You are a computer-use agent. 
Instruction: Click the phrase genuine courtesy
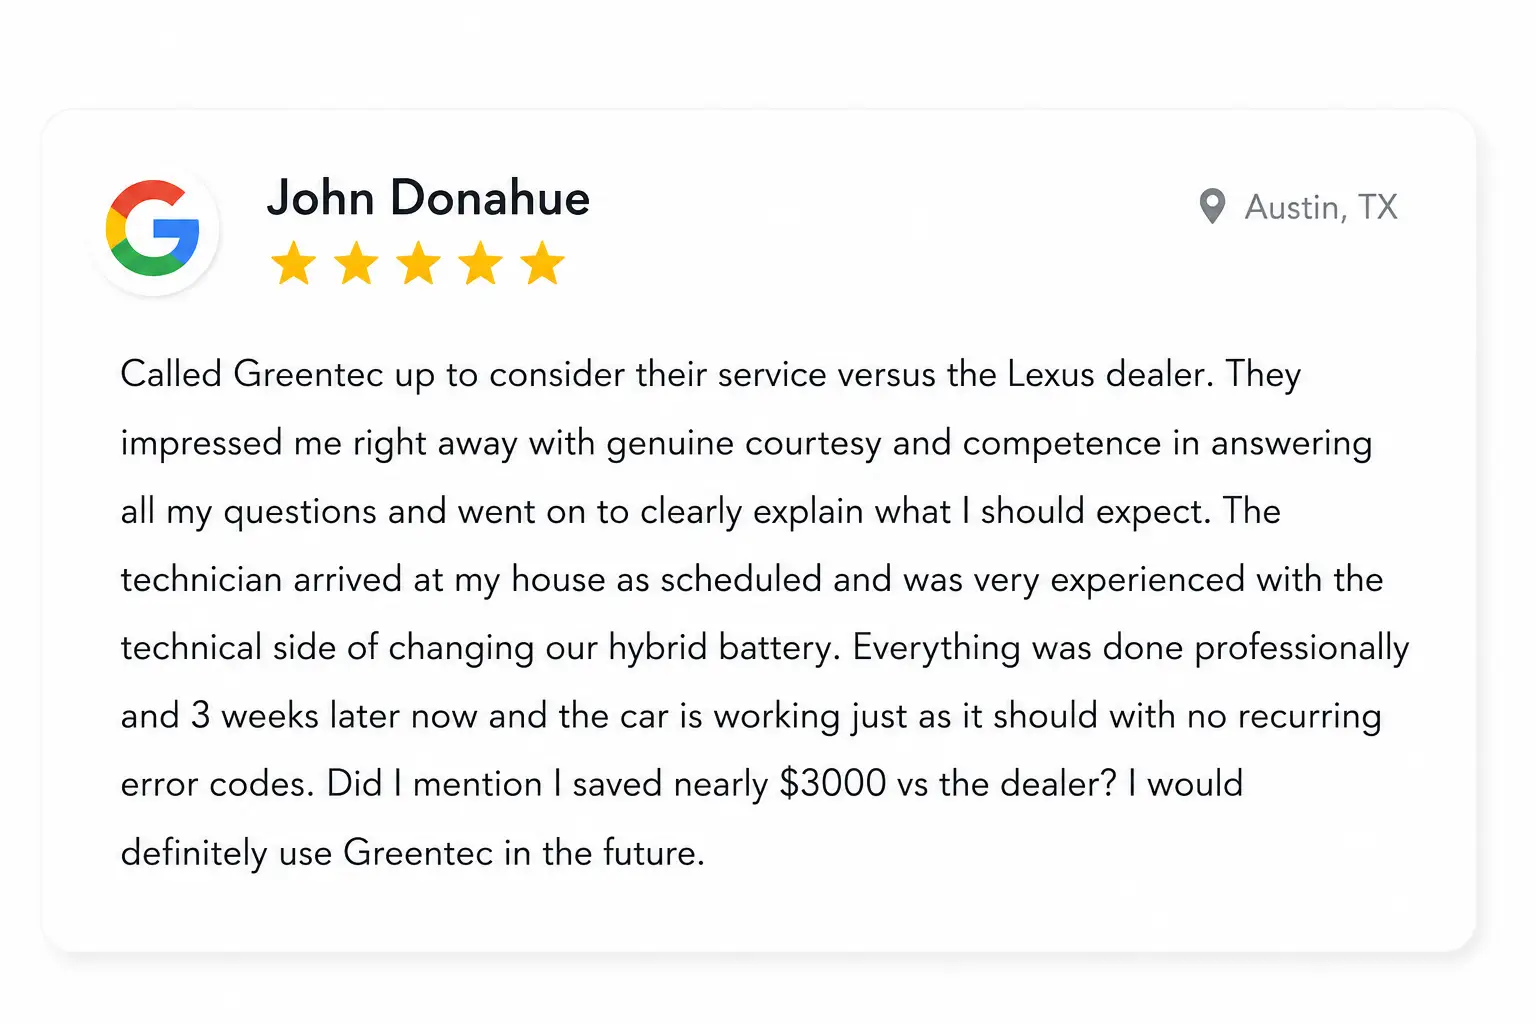tap(744, 444)
